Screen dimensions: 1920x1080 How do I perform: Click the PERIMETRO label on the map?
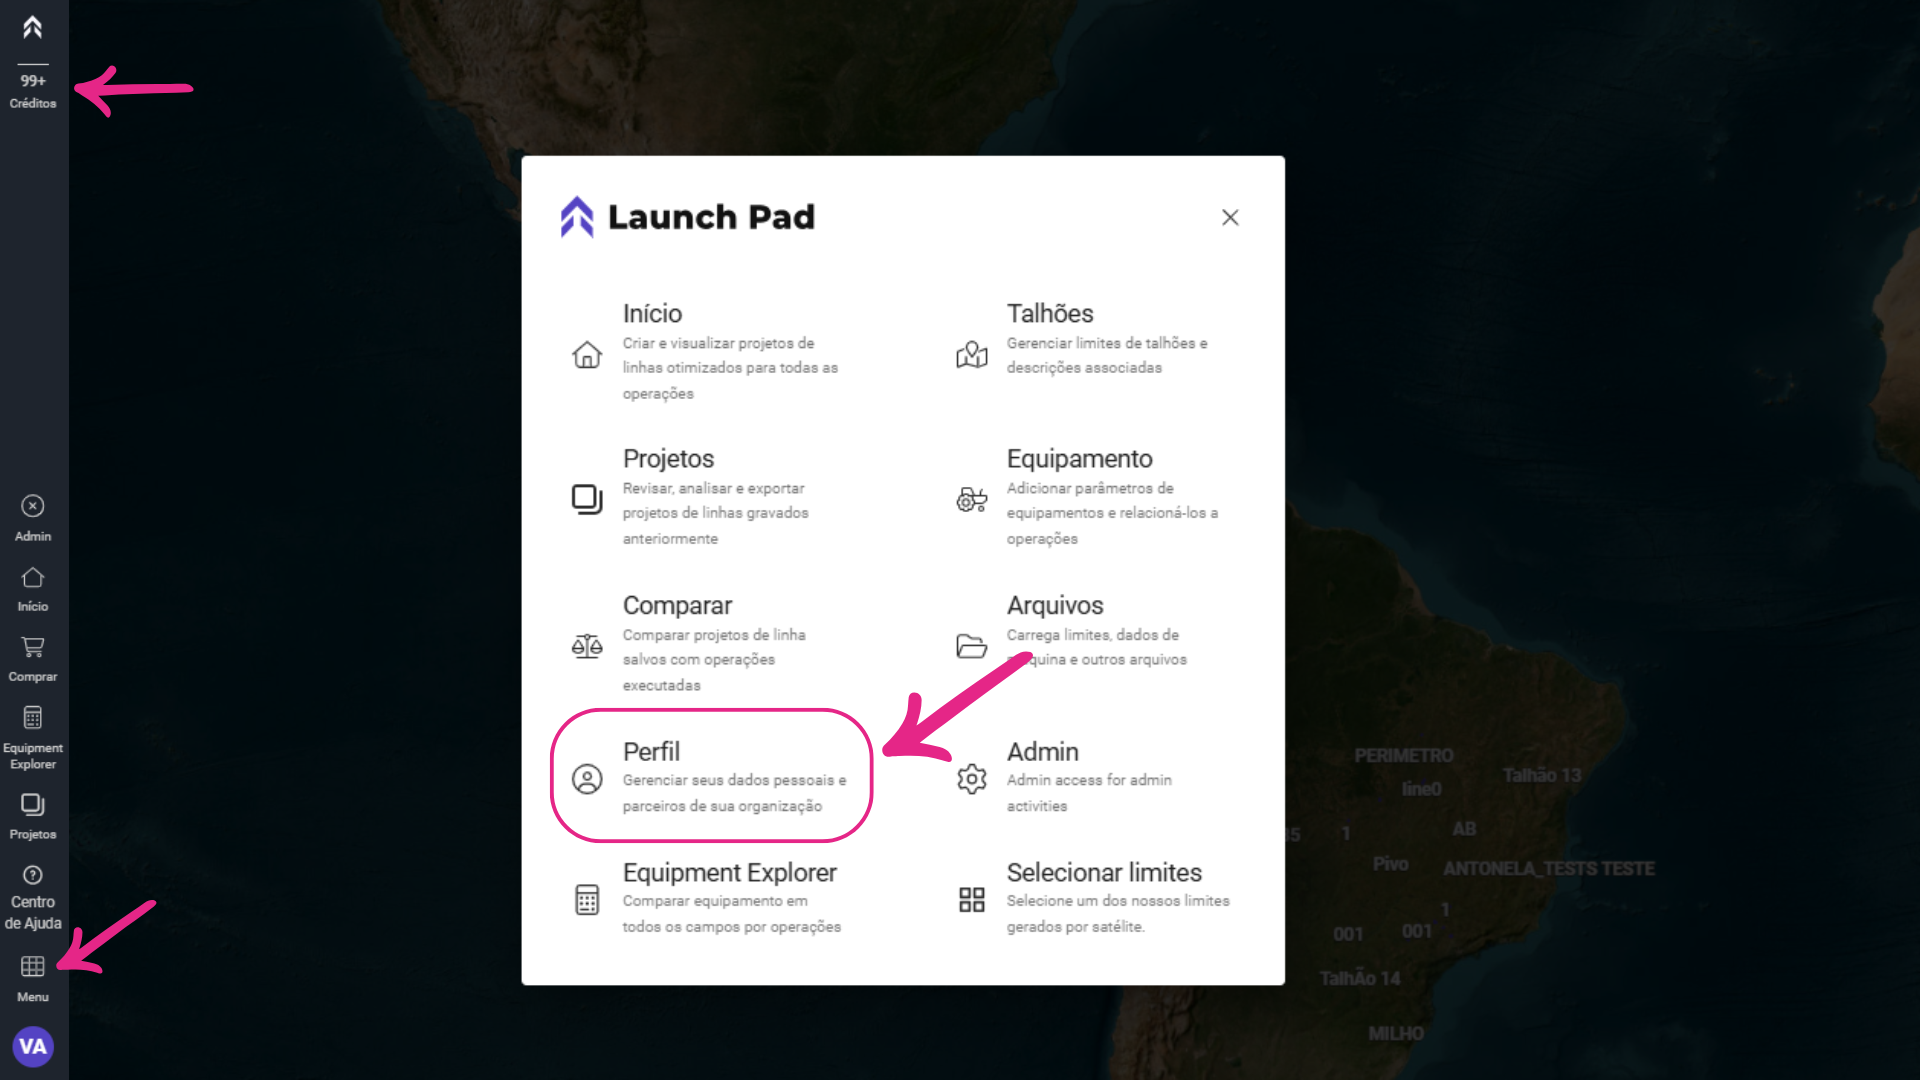pyautogui.click(x=1404, y=755)
